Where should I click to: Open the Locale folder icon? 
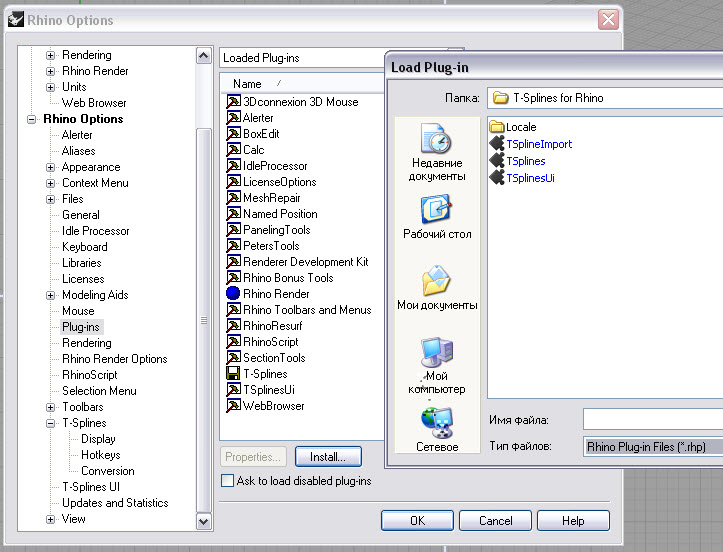(497, 126)
